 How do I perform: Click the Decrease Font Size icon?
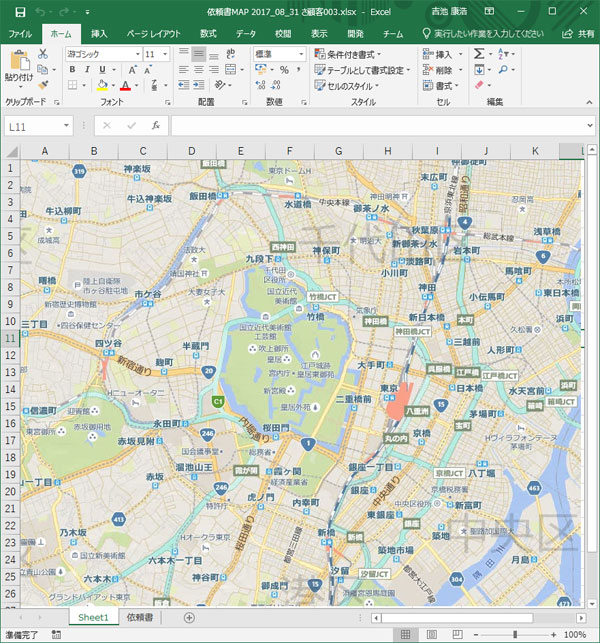(148, 70)
